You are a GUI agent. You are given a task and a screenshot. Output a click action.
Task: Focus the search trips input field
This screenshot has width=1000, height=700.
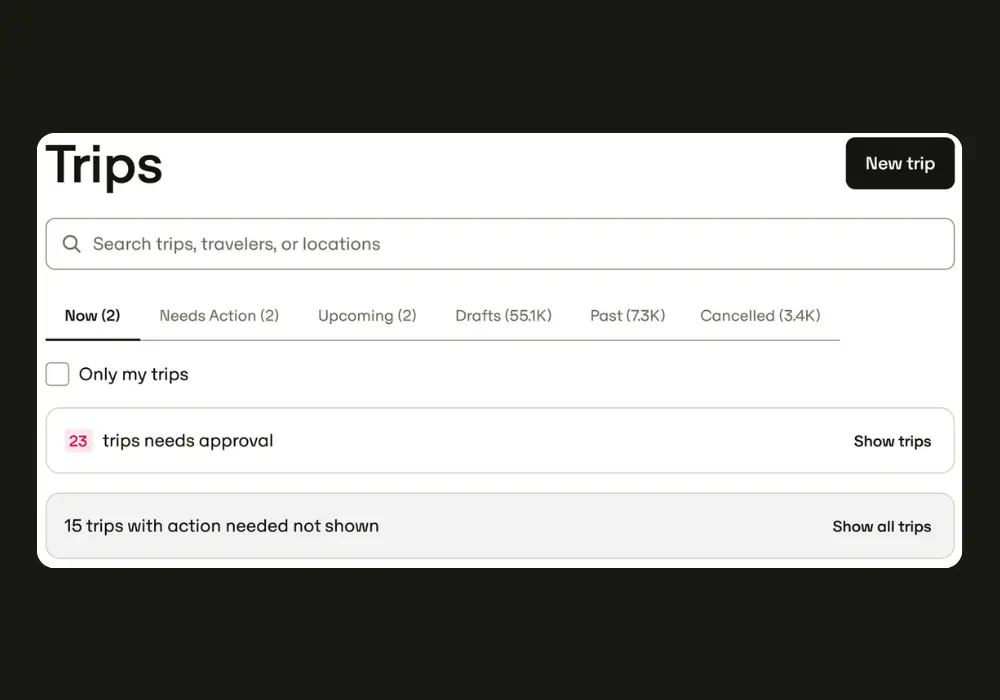click(500, 244)
